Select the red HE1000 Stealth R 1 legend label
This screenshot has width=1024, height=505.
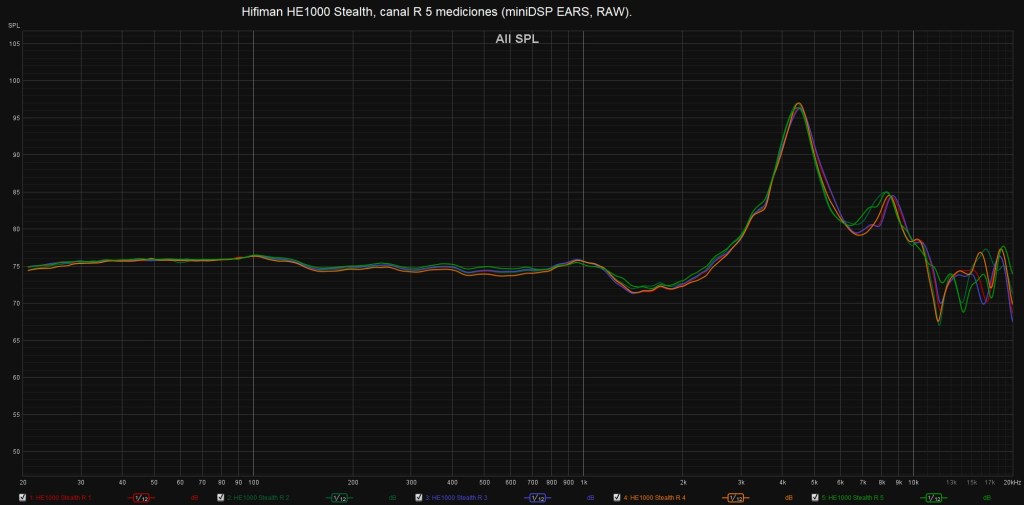tap(61, 497)
